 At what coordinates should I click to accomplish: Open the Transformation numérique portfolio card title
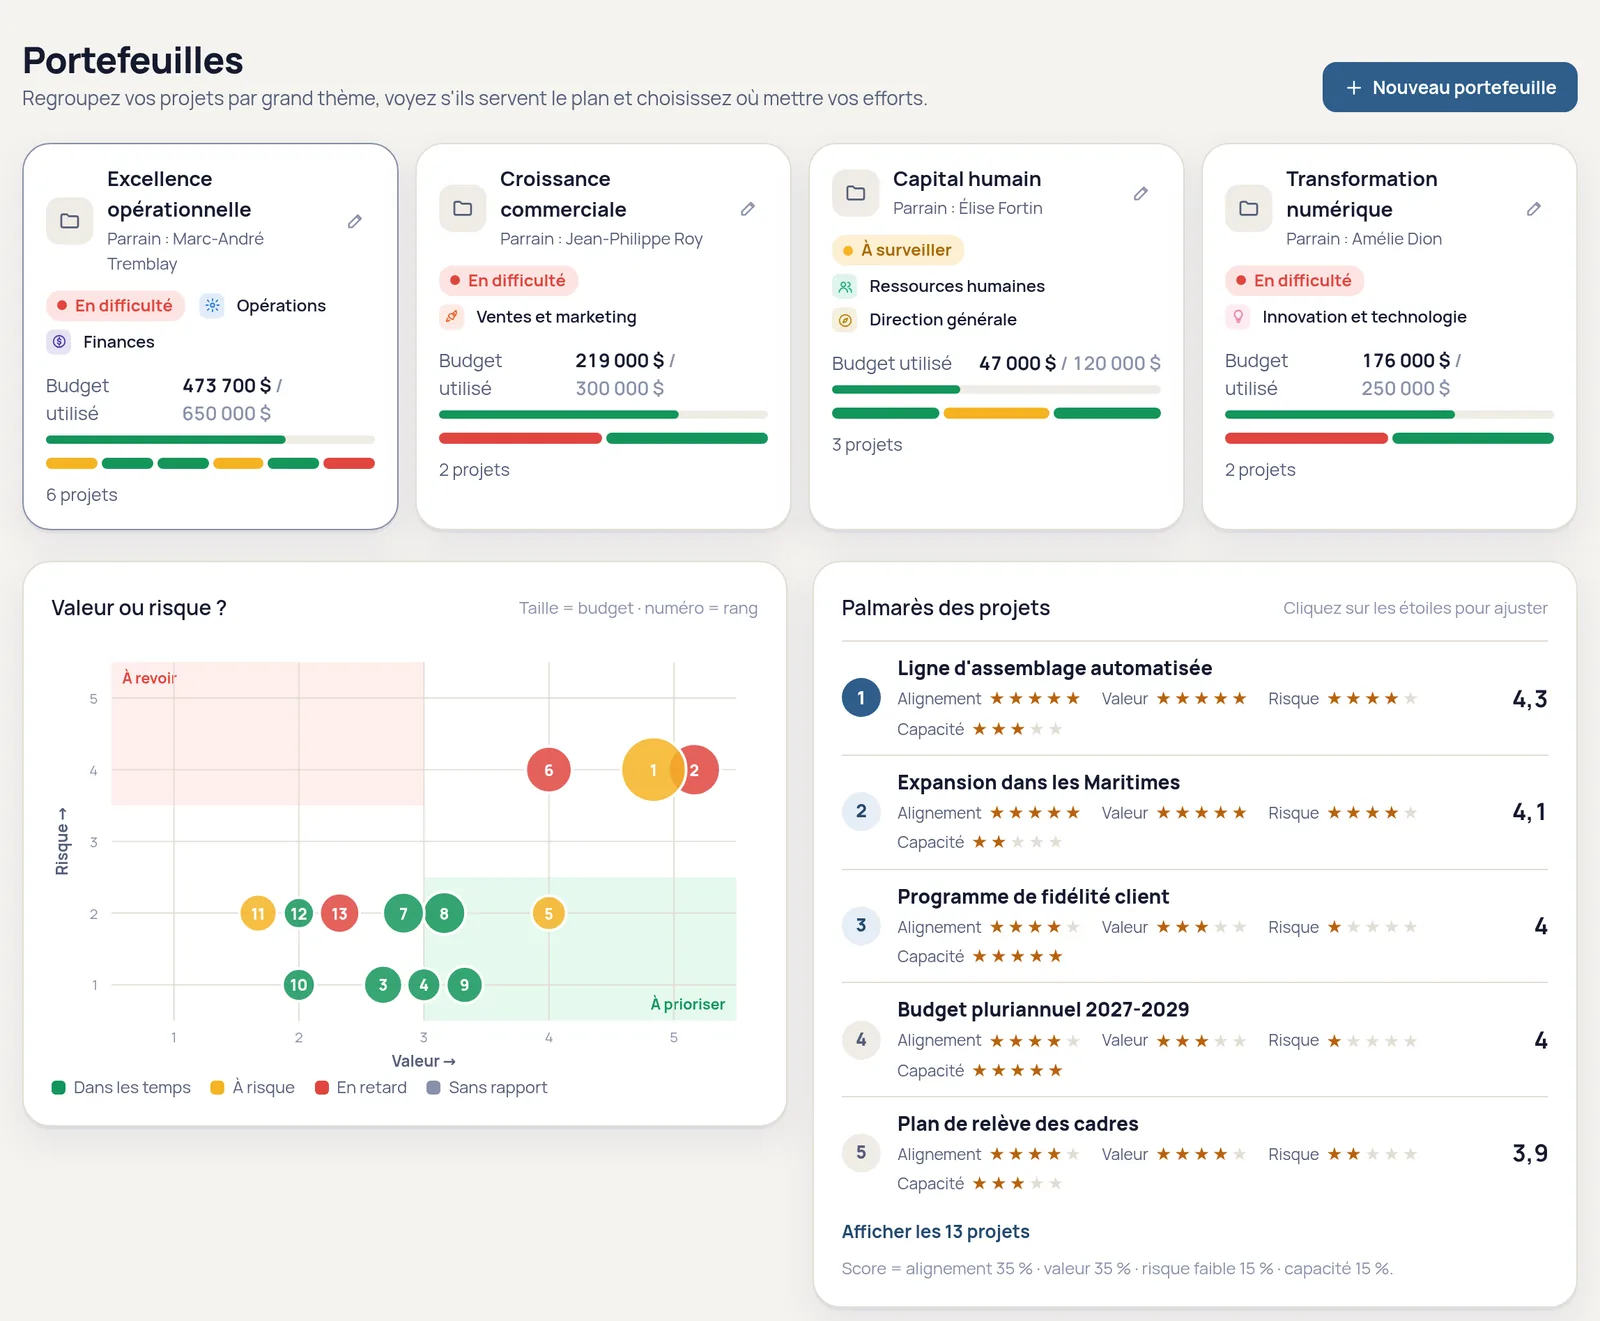pyautogui.click(x=1362, y=194)
